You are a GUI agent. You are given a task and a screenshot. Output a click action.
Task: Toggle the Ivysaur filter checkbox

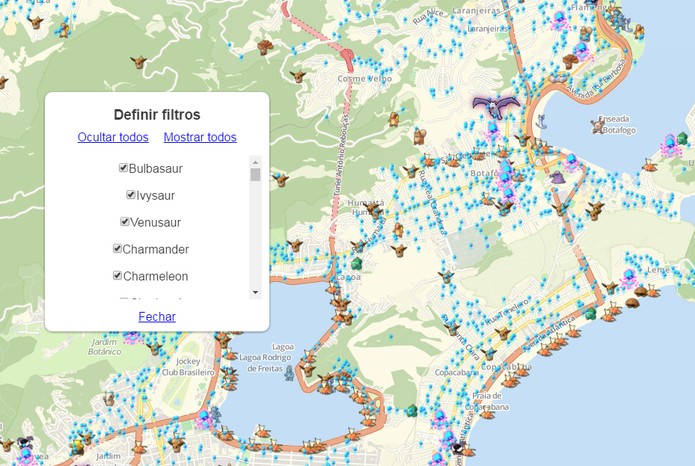coord(131,195)
